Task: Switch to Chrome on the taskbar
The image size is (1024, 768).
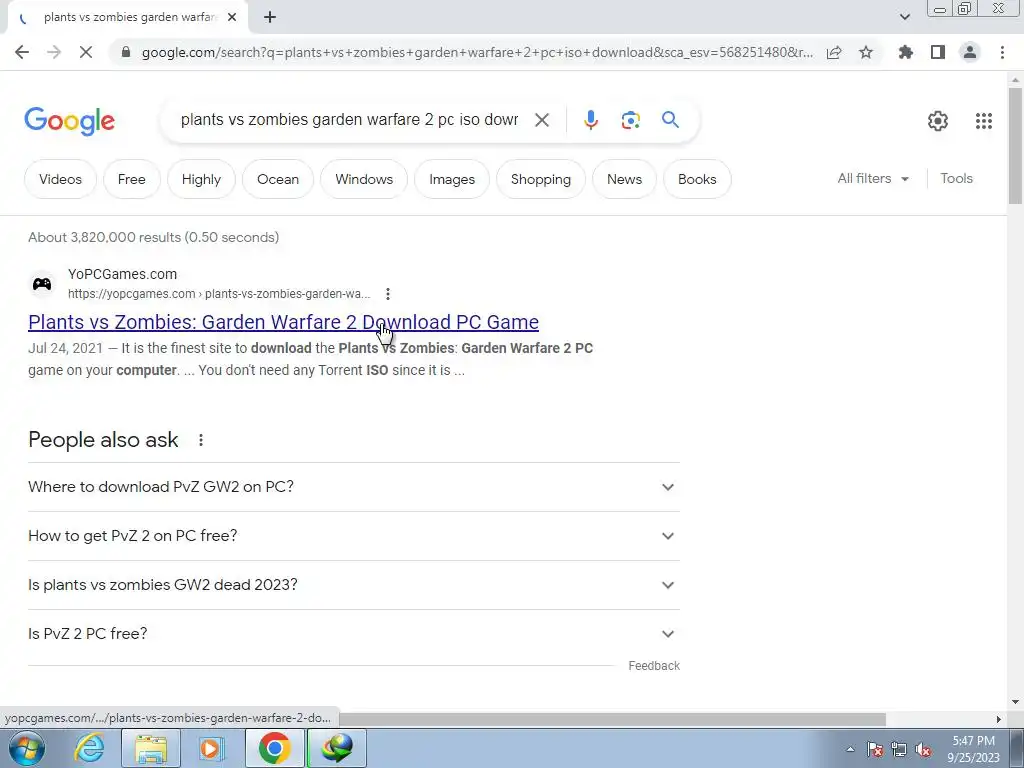Action: [x=274, y=748]
